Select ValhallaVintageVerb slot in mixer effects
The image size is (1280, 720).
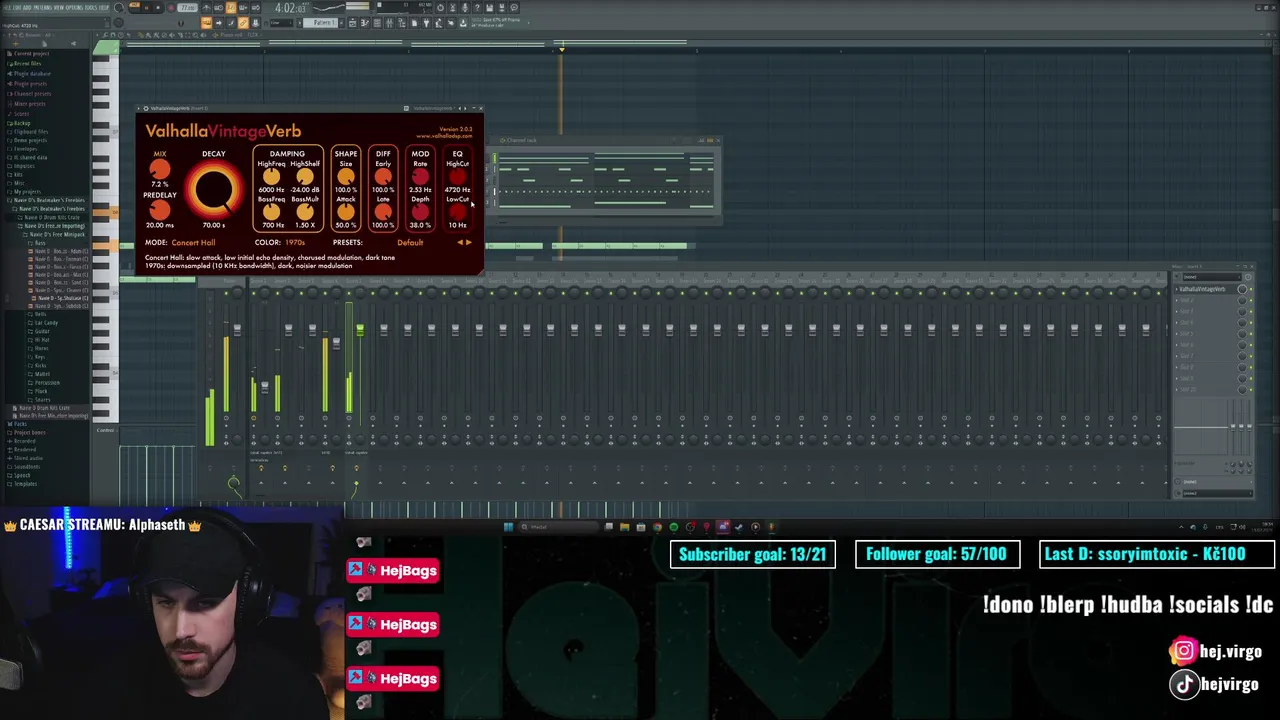[1205, 289]
